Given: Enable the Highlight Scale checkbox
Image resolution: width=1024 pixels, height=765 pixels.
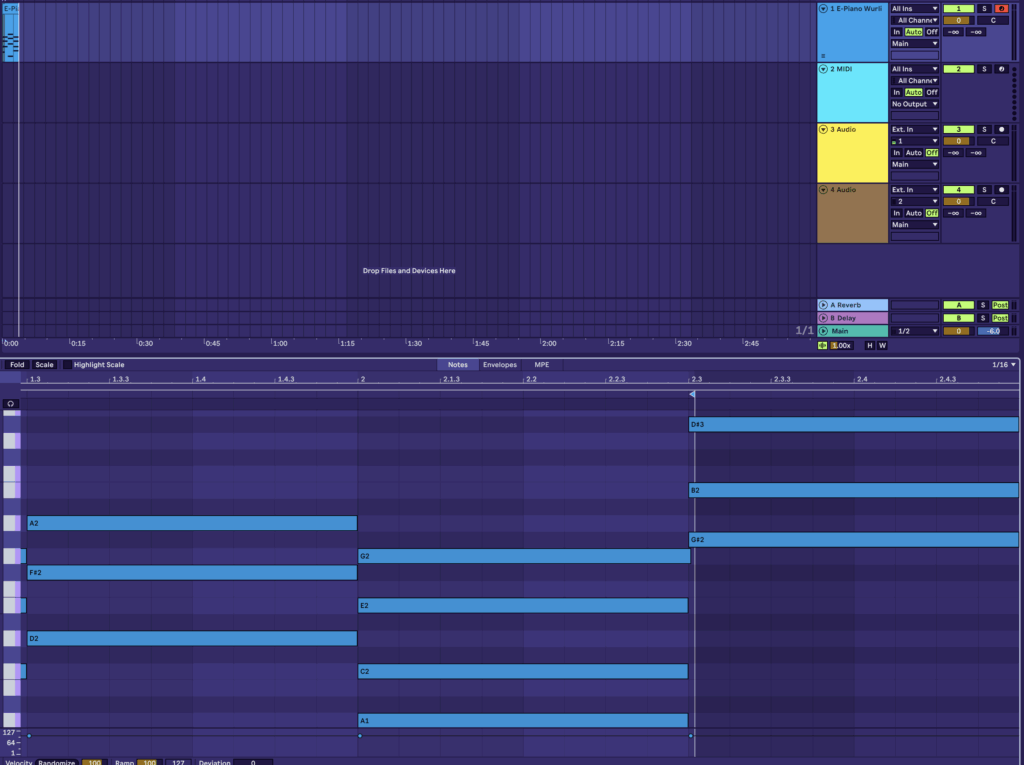Looking at the screenshot, I should 67,365.
